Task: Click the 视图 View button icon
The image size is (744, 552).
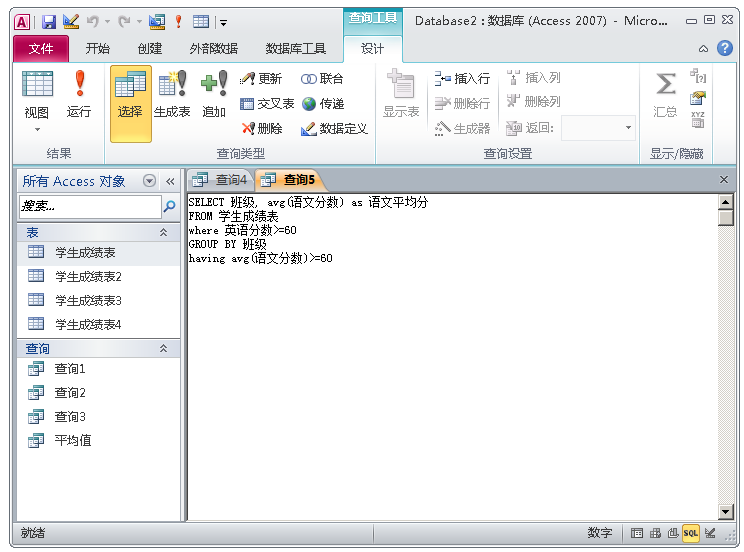Action: pos(37,84)
